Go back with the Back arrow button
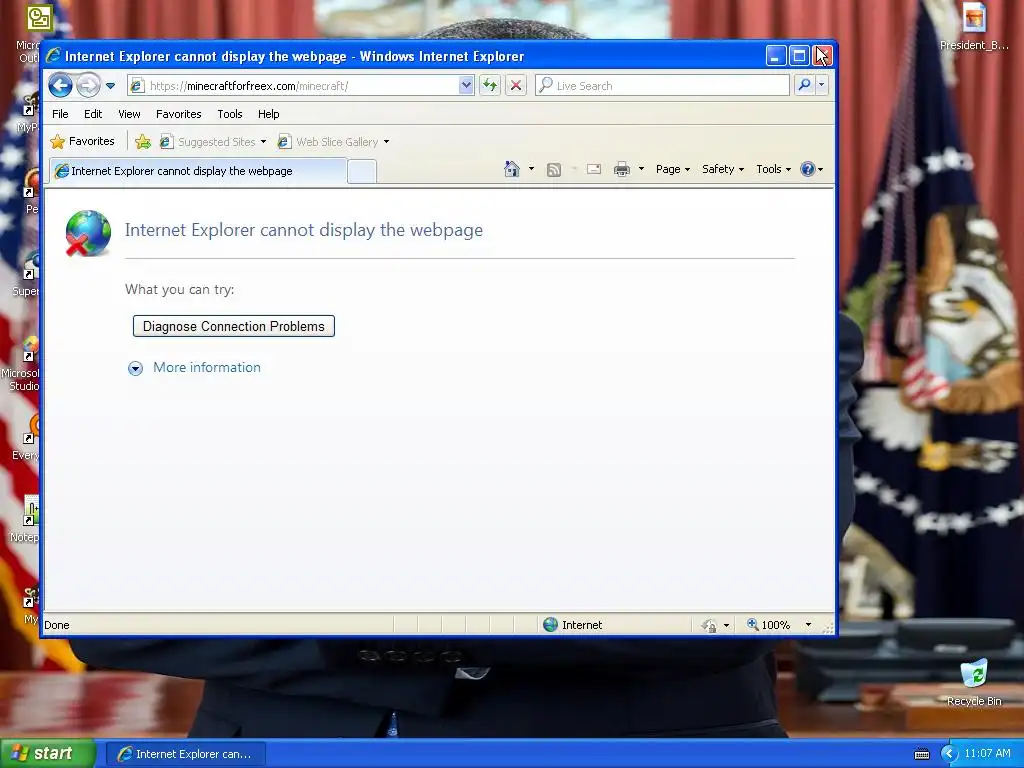The image size is (1024, 768). 60,86
